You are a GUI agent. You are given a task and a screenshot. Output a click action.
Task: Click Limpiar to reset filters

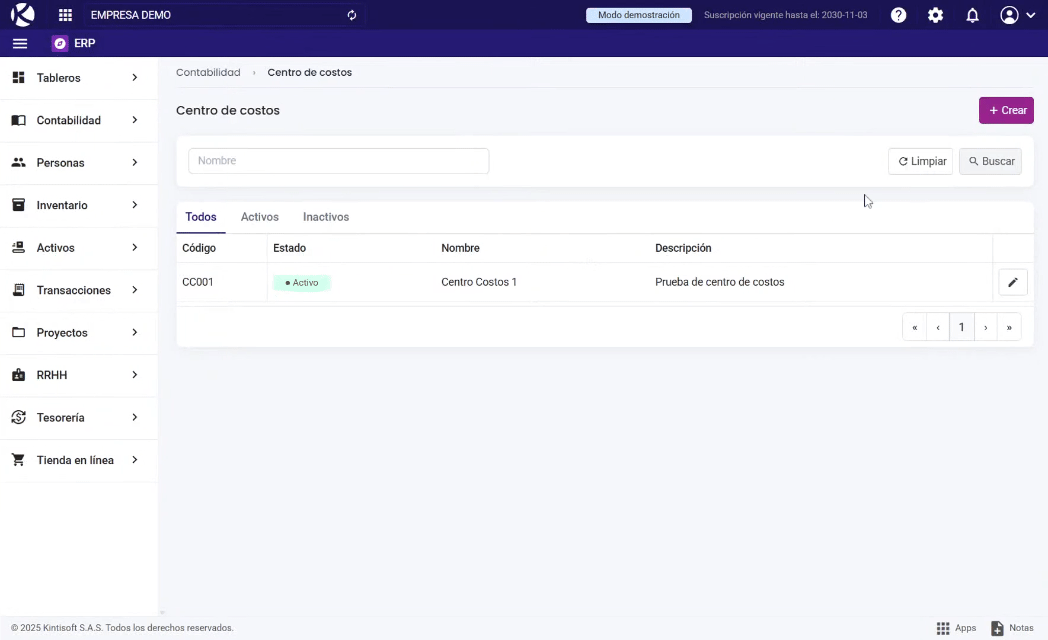[920, 161]
